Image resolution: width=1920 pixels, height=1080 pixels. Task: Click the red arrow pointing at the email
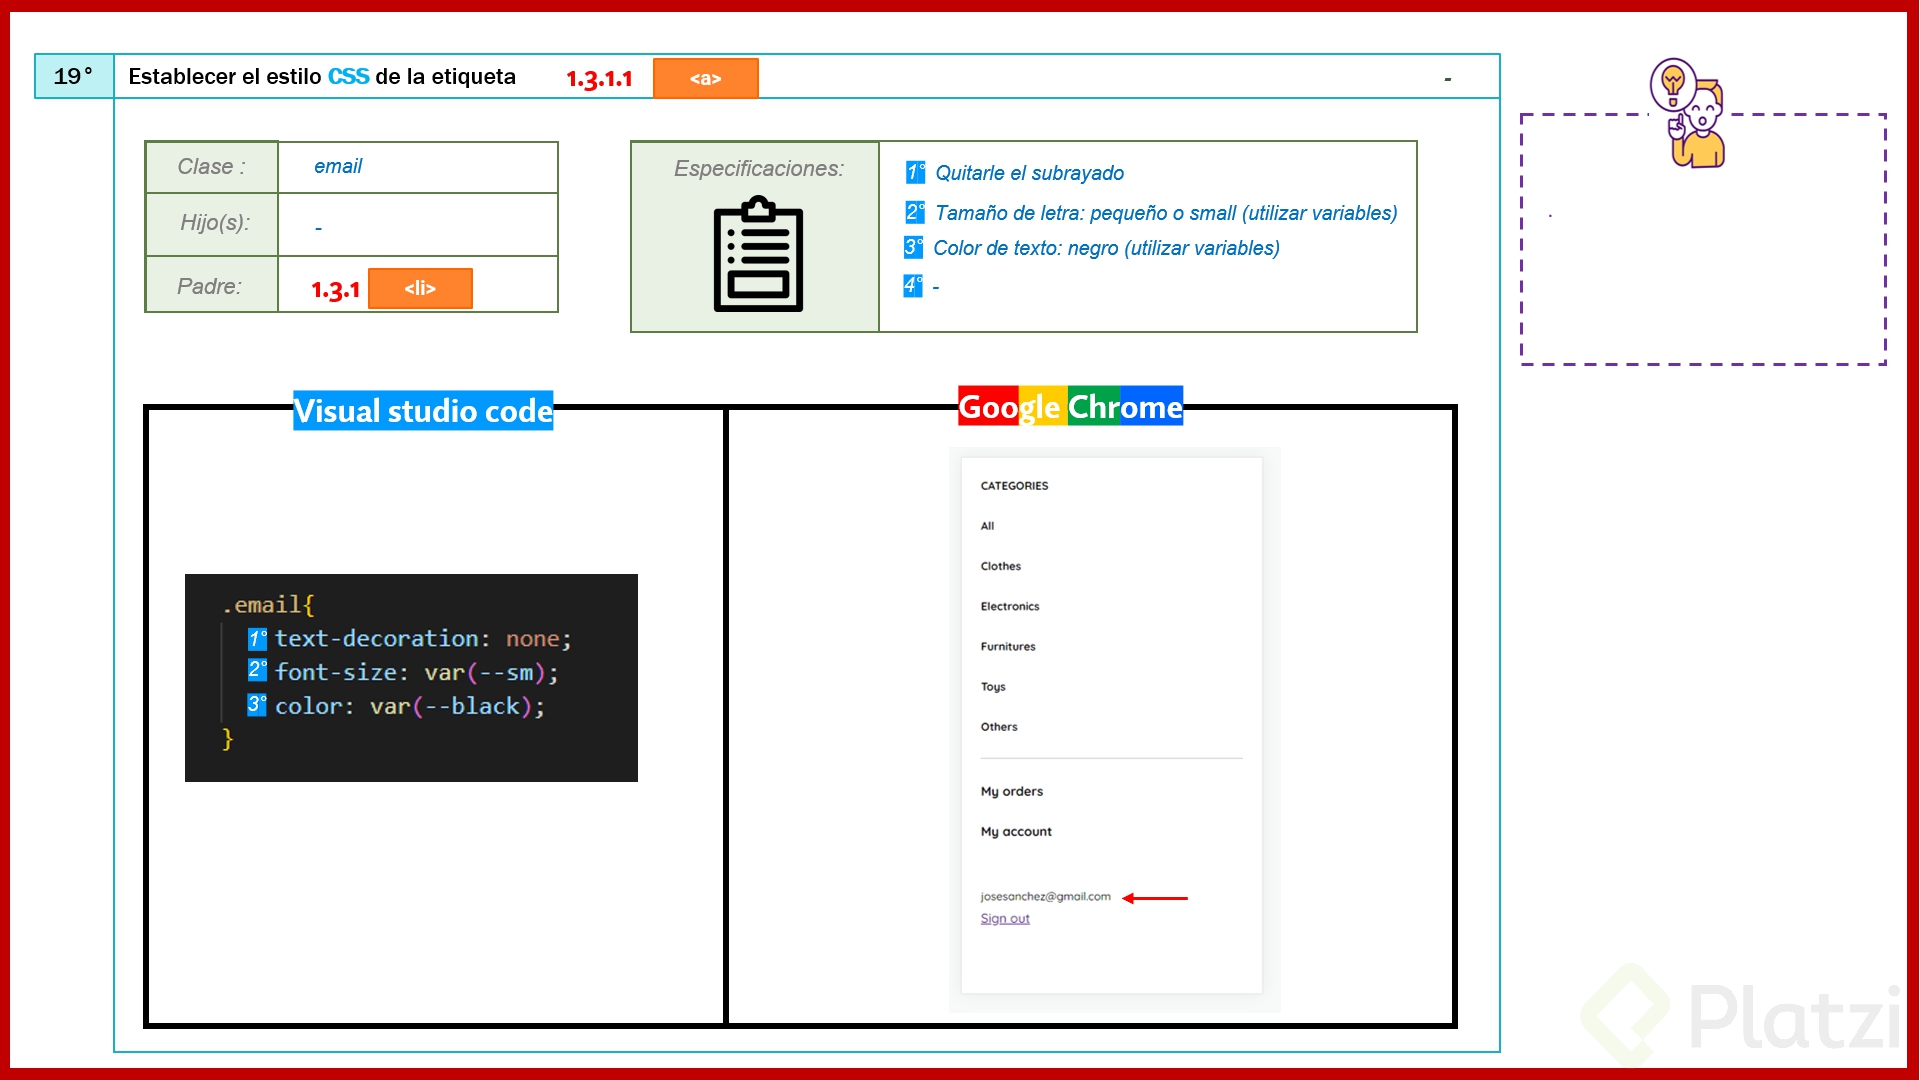point(1155,898)
